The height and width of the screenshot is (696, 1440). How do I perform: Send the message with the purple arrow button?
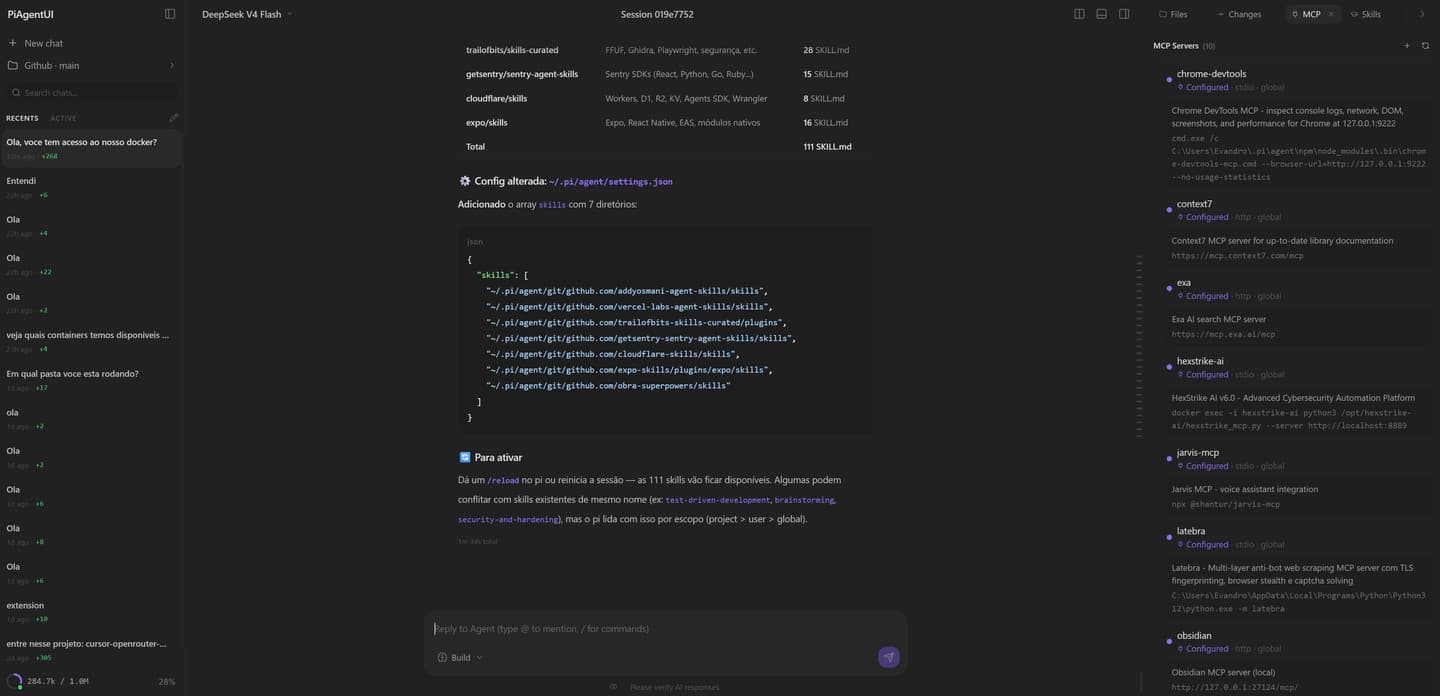[x=888, y=657]
